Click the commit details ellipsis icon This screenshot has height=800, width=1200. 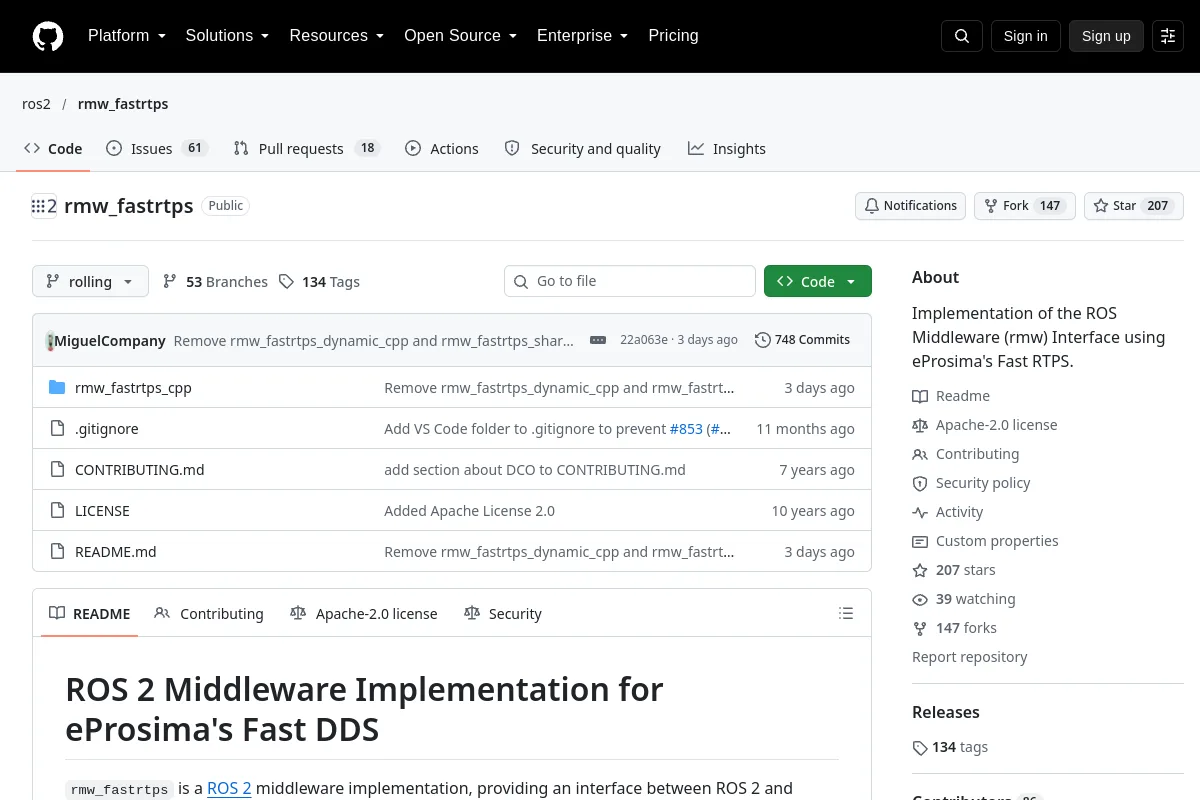598,340
